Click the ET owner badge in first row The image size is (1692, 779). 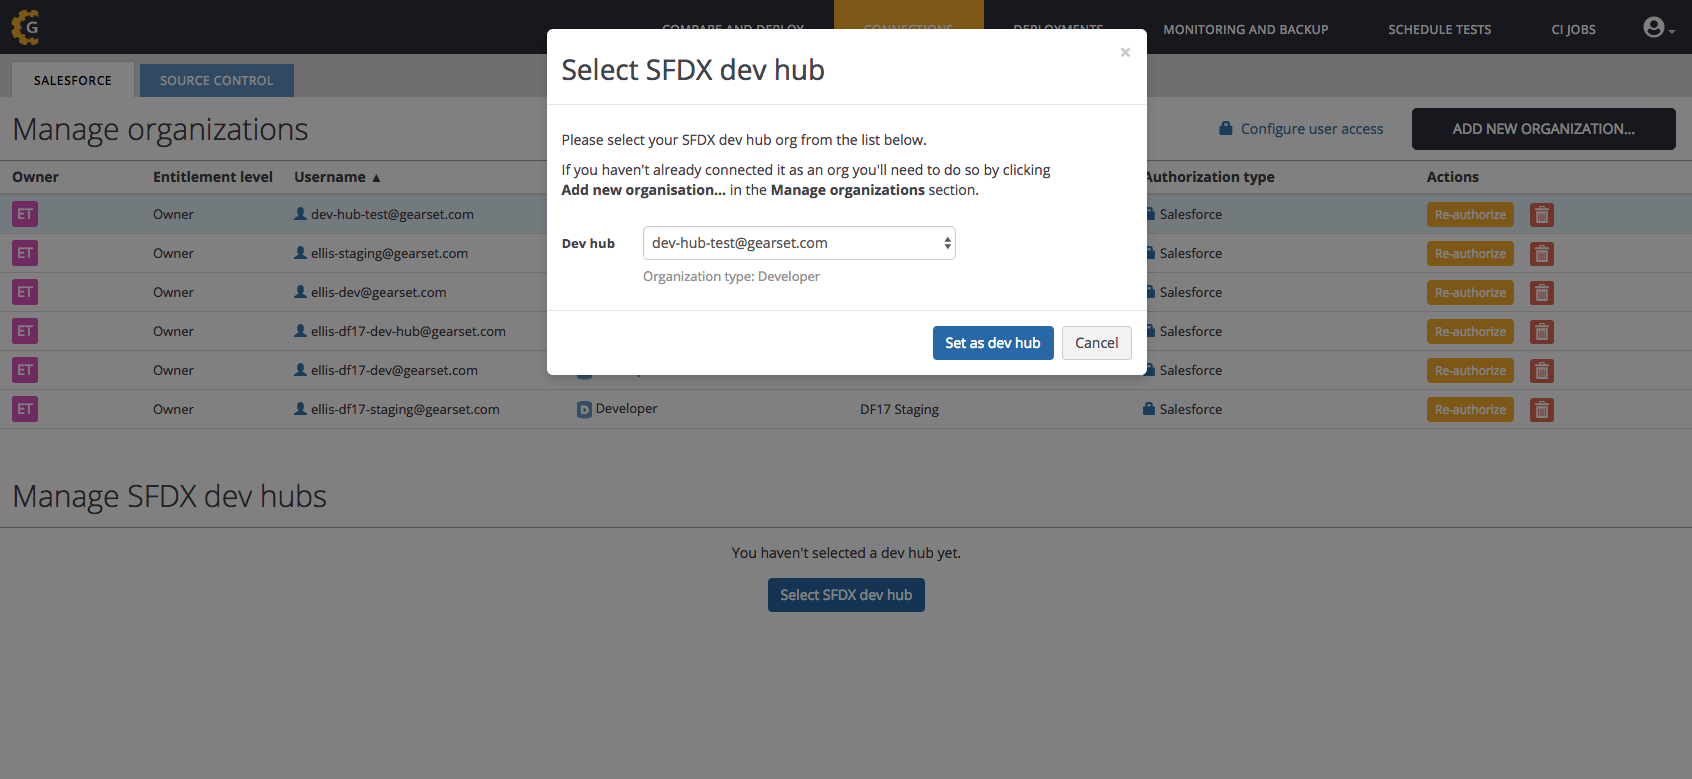[25, 214]
